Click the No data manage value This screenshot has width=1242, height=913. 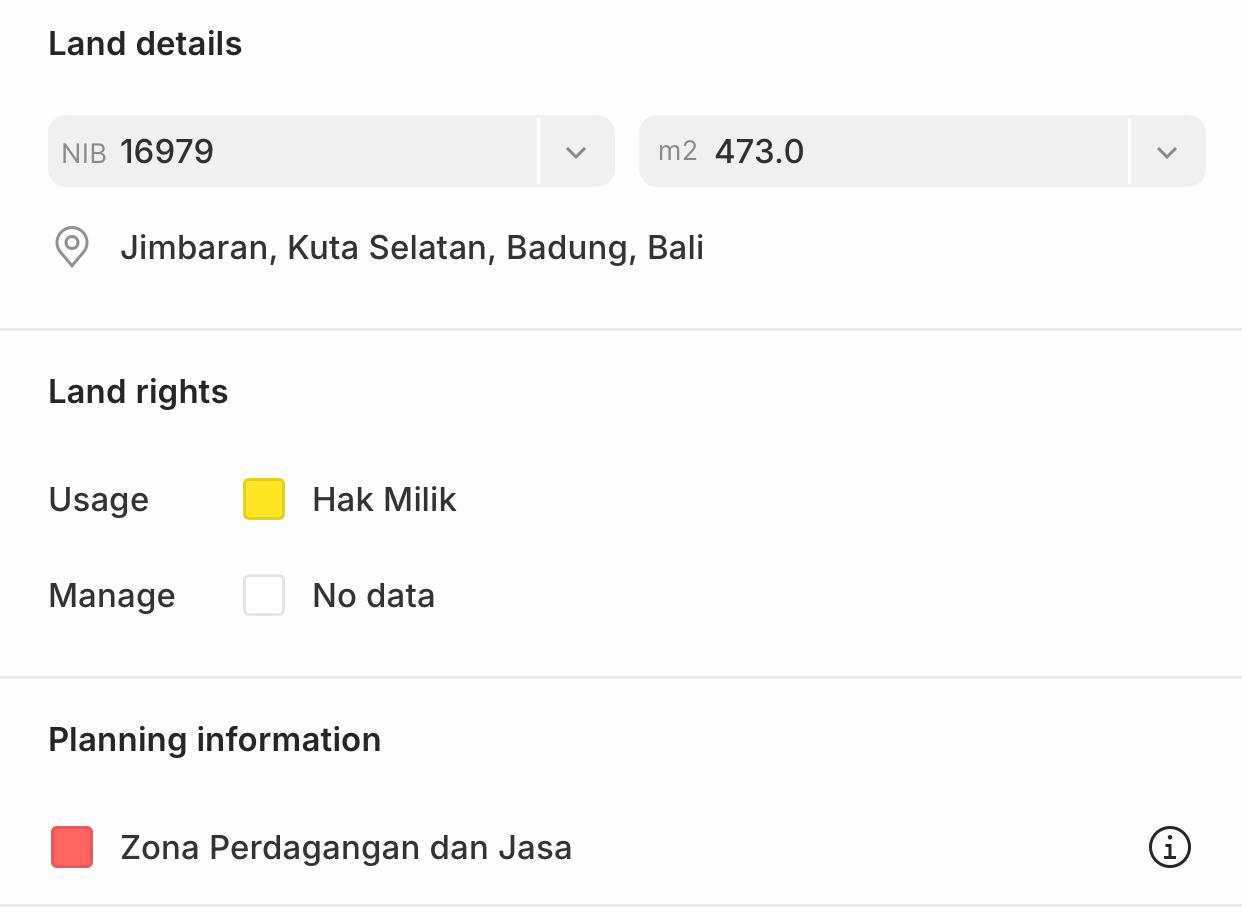373,595
